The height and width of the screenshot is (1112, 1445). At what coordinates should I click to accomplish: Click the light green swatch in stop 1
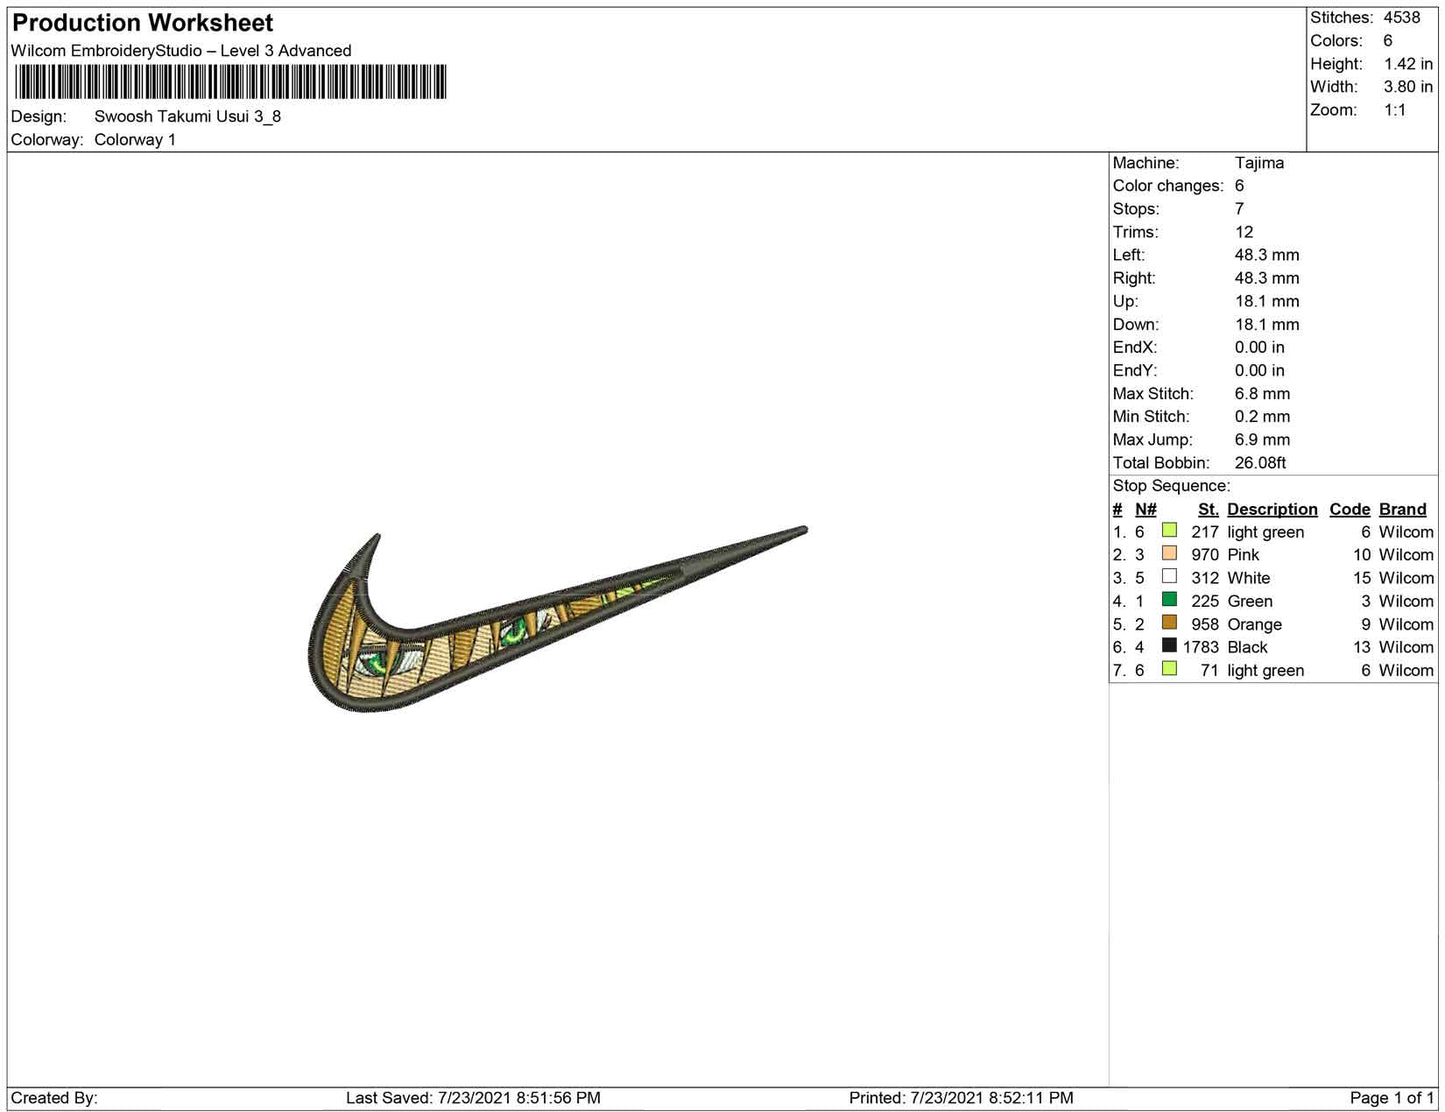[x=1169, y=531]
